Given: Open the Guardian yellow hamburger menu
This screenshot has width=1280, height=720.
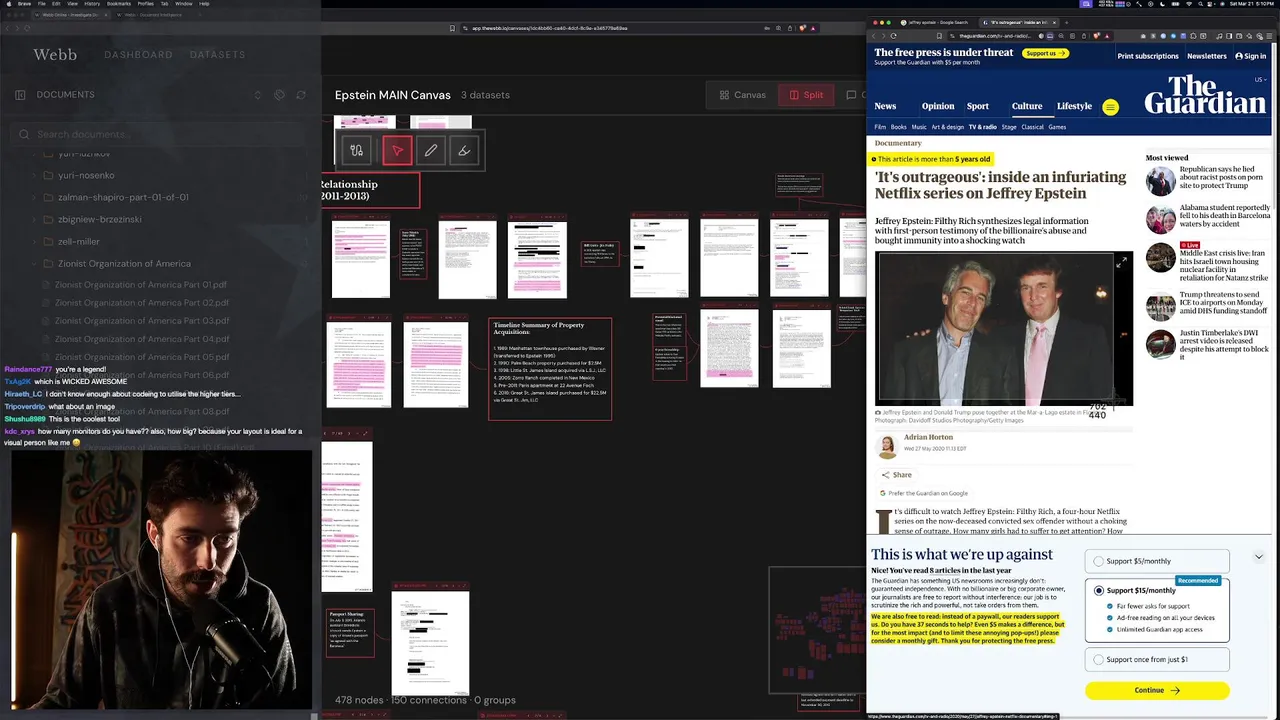Looking at the screenshot, I should coord(1110,107).
